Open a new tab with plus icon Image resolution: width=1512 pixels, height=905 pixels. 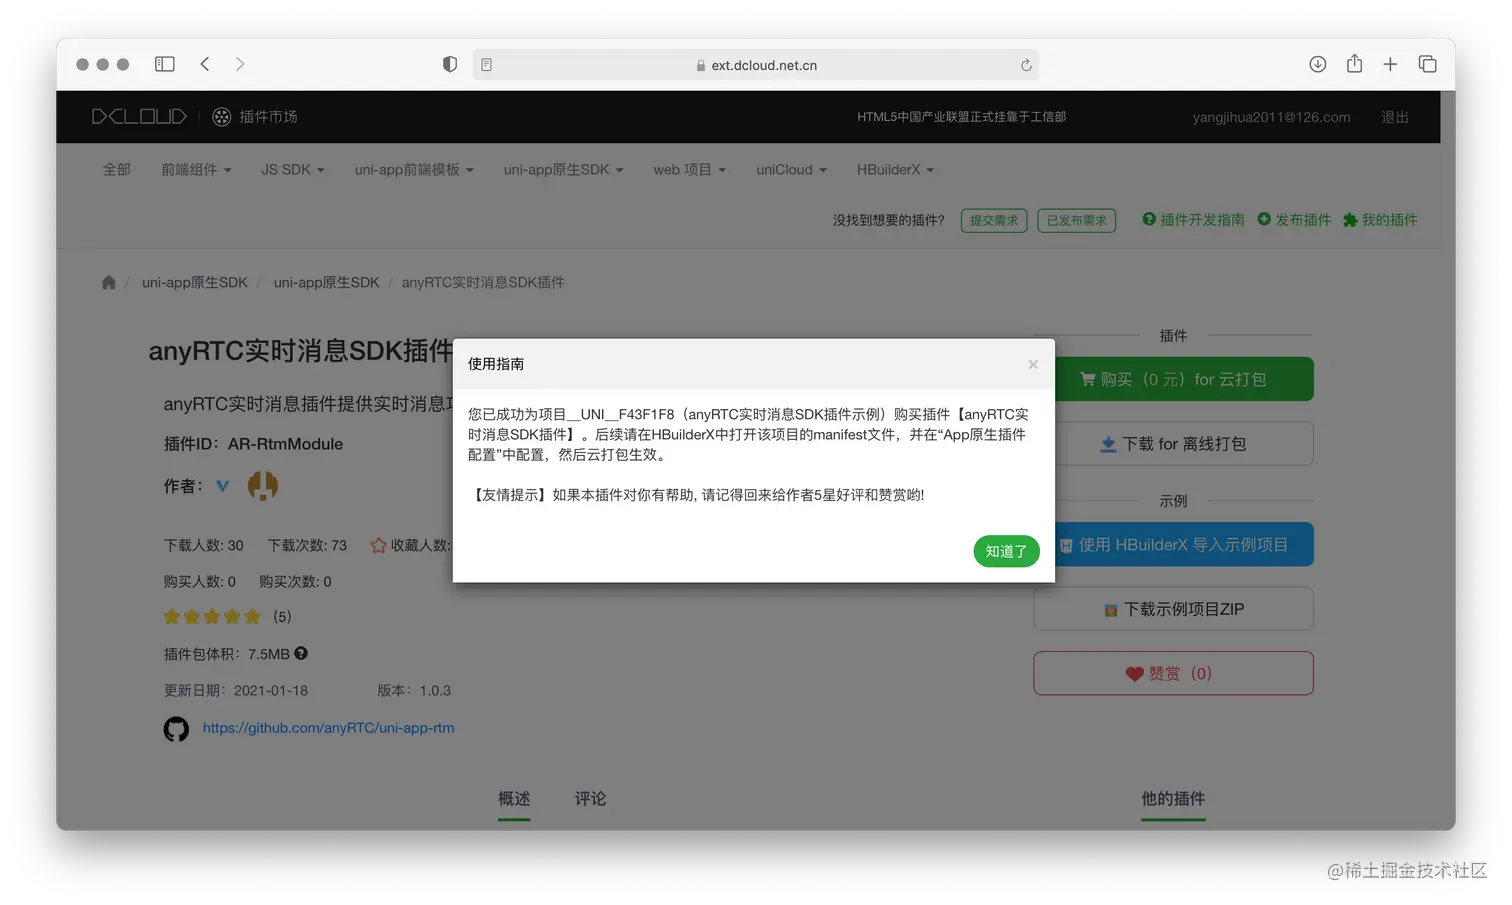[x=1390, y=64]
